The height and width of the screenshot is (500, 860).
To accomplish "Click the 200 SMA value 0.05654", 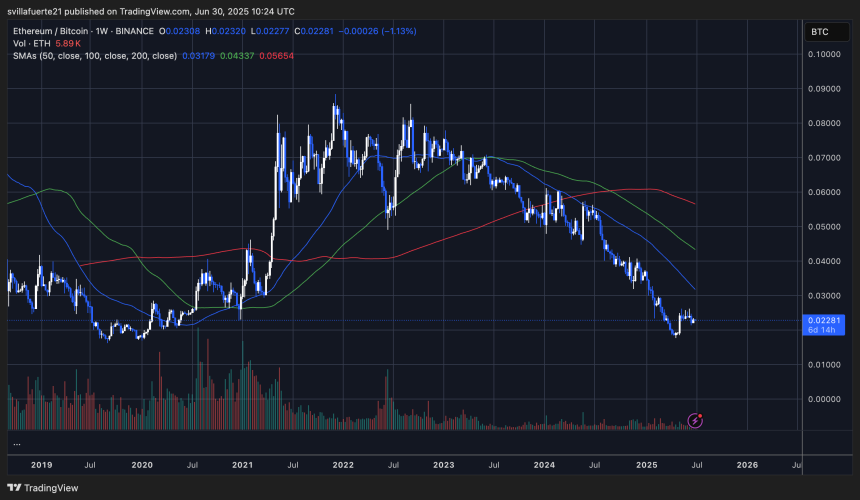I will [276, 56].
